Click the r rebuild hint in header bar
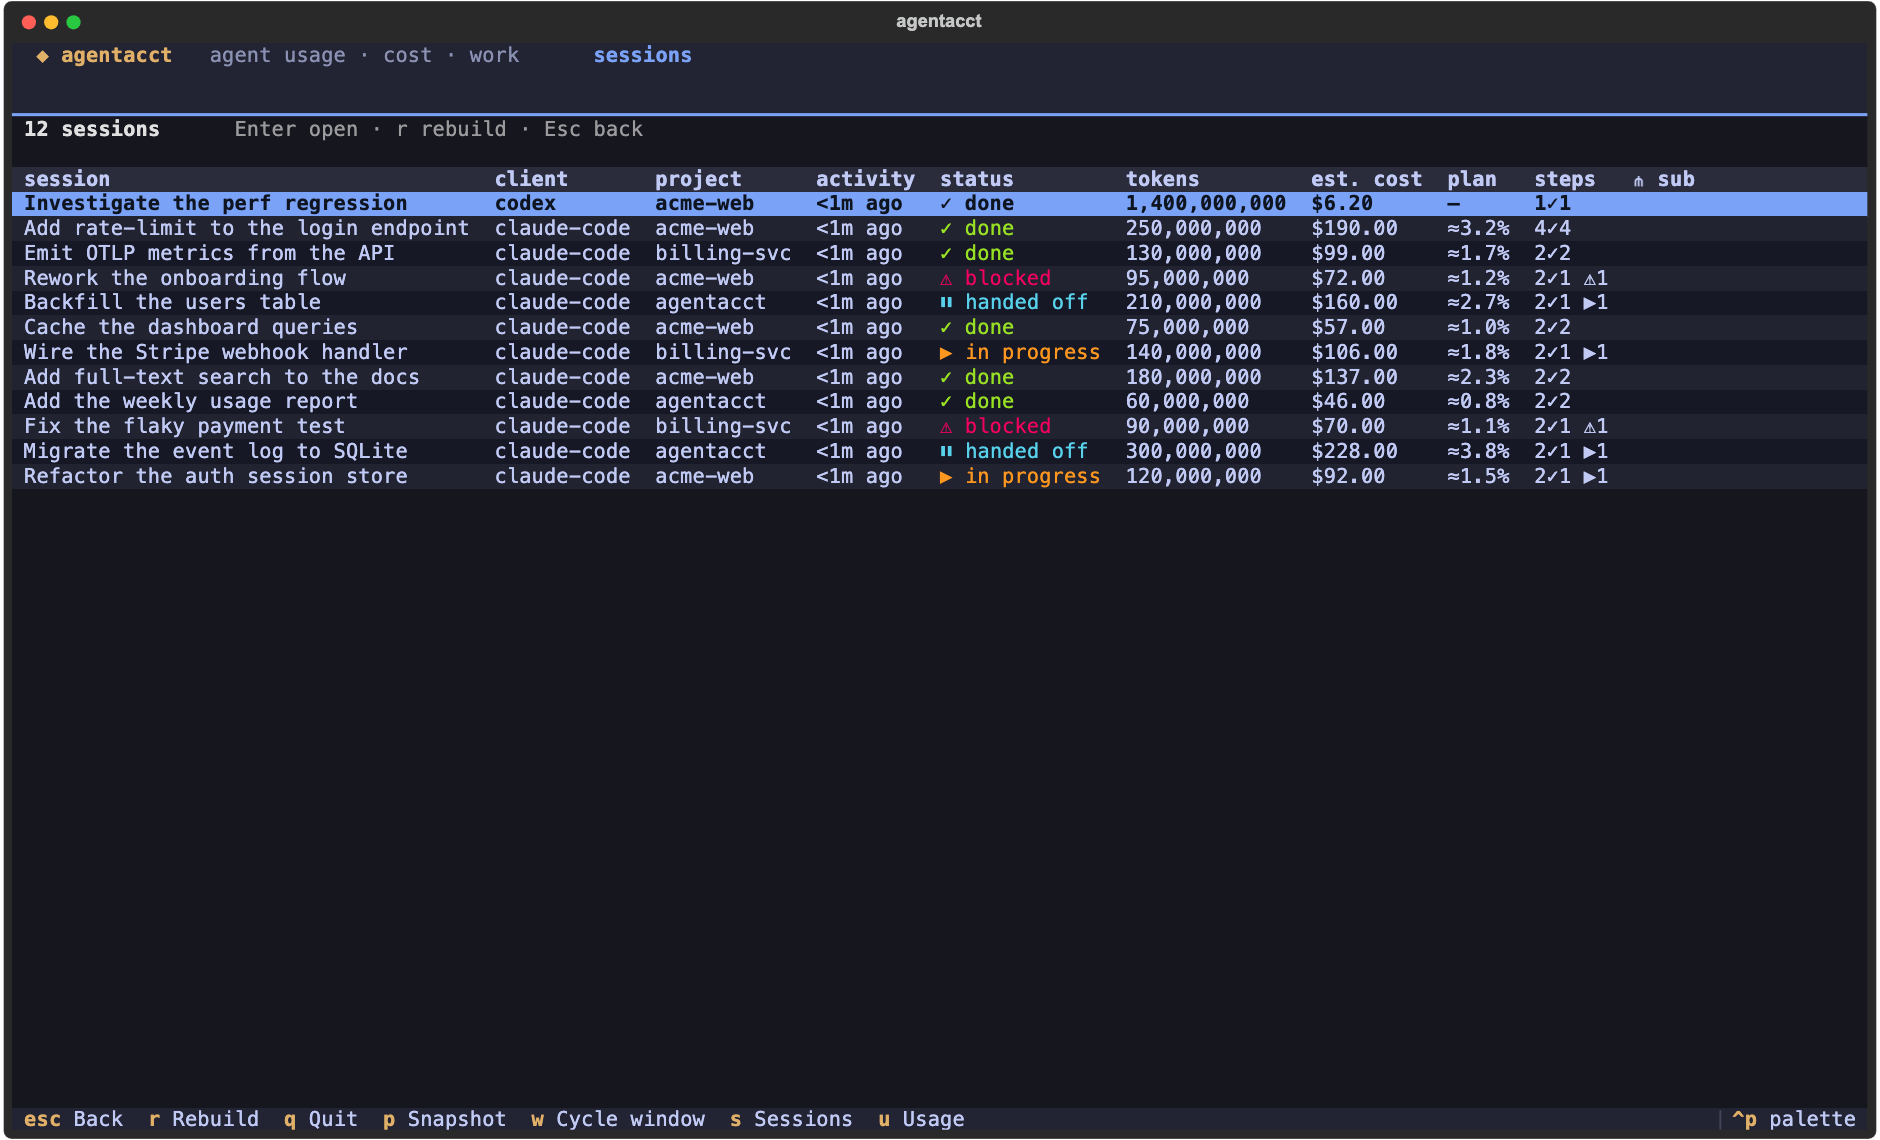Image resolution: width=1880 pixels, height=1140 pixels. 451,130
